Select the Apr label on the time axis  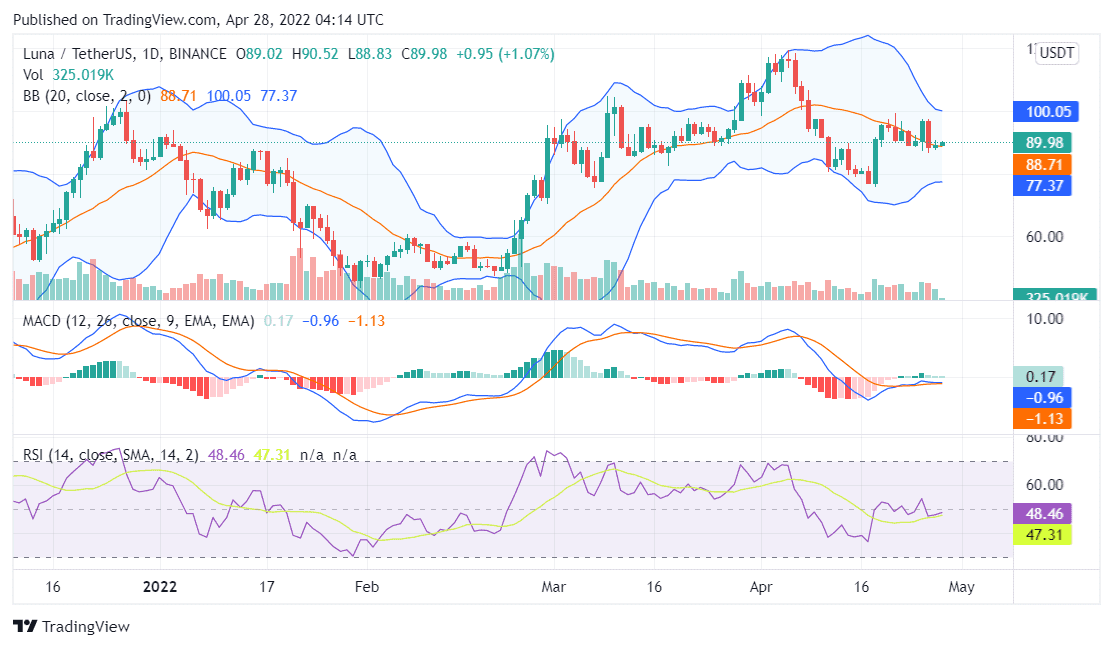(x=761, y=587)
